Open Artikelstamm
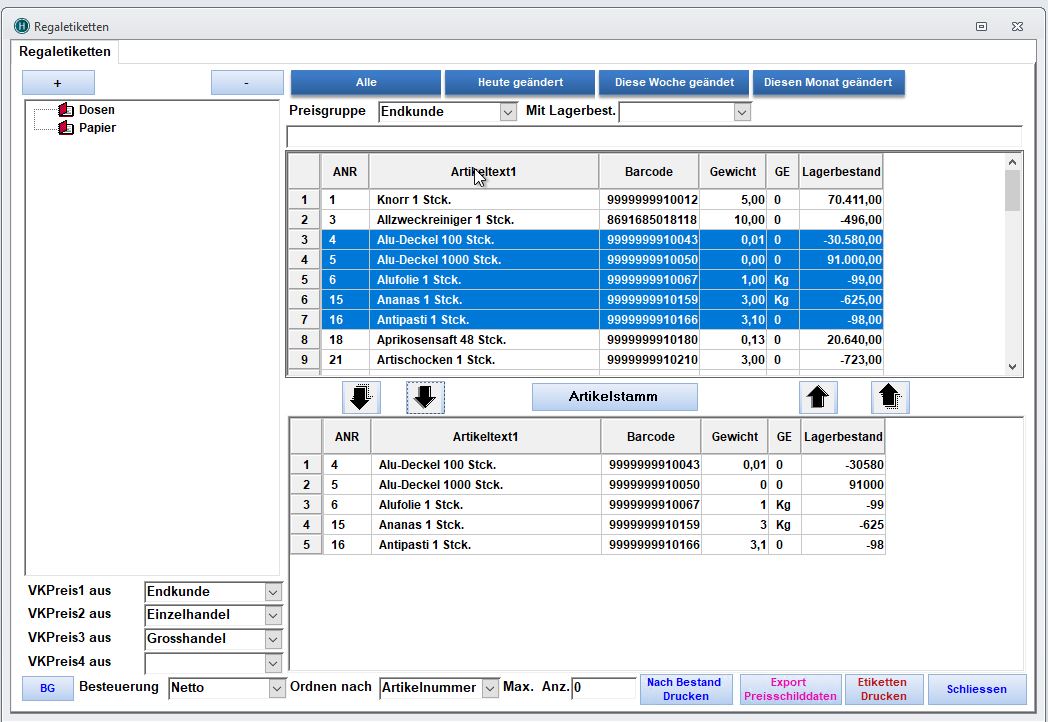1048x722 pixels. click(613, 397)
